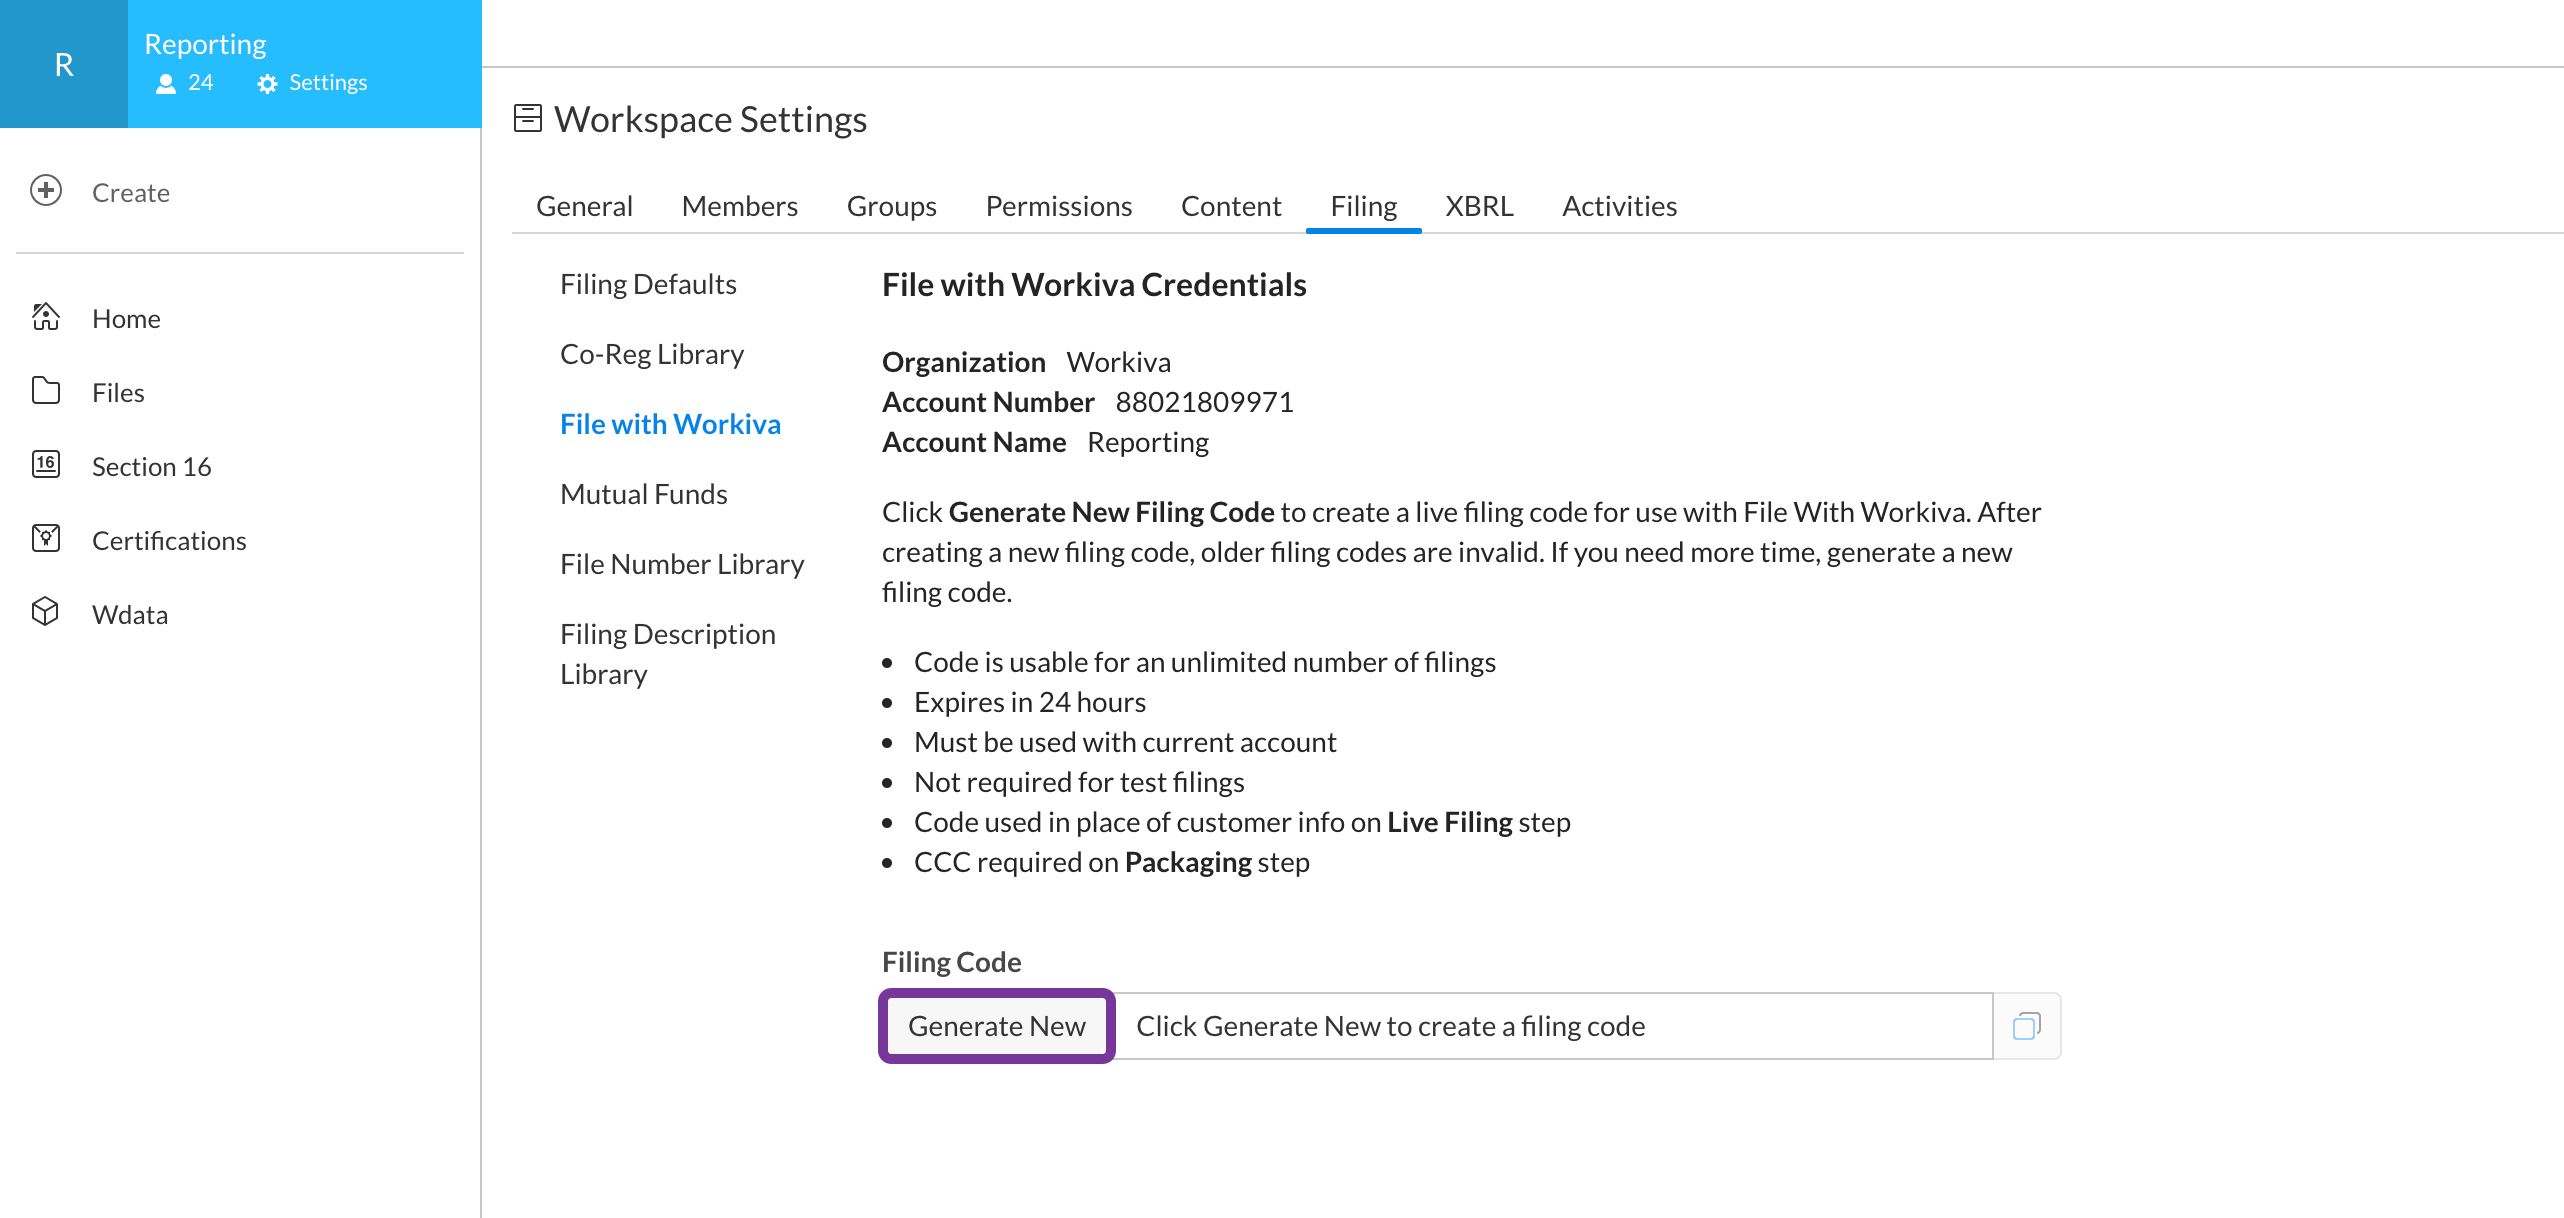2564x1218 pixels.
Task: Click the R workspace avatar
Action: [x=64, y=64]
